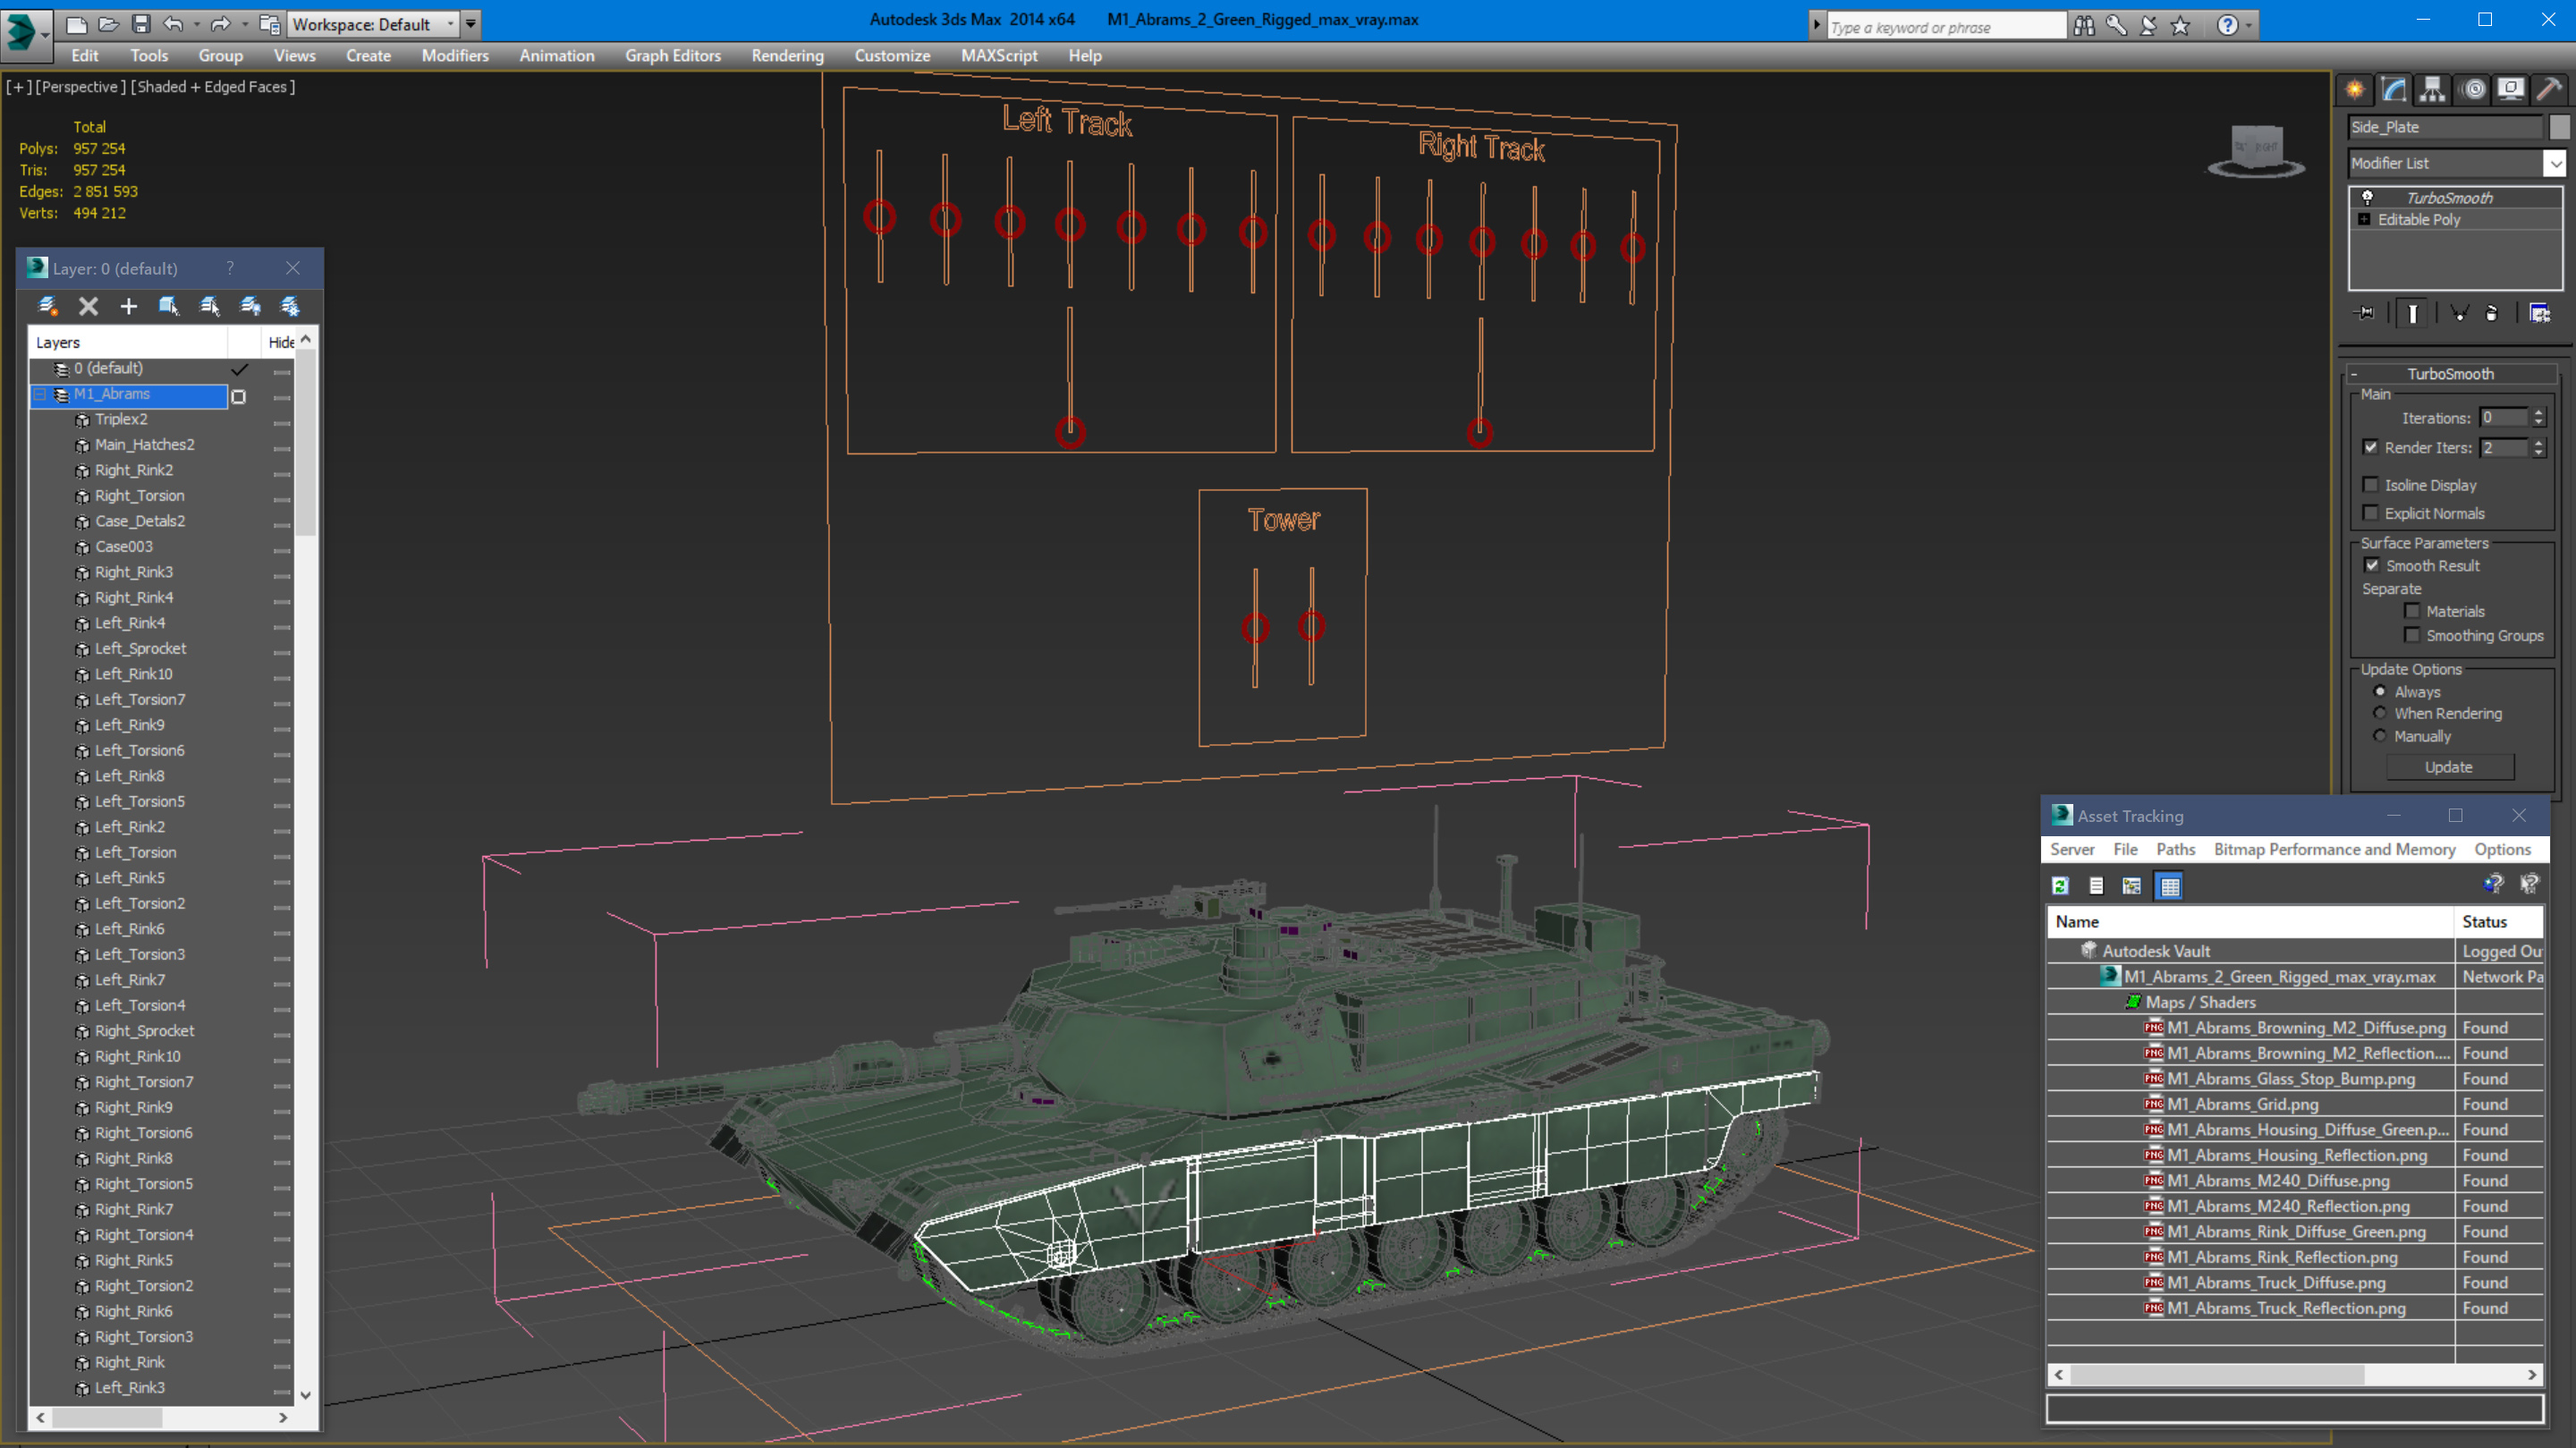
Task: Open the Rendering menu
Action: coord(787,56)
